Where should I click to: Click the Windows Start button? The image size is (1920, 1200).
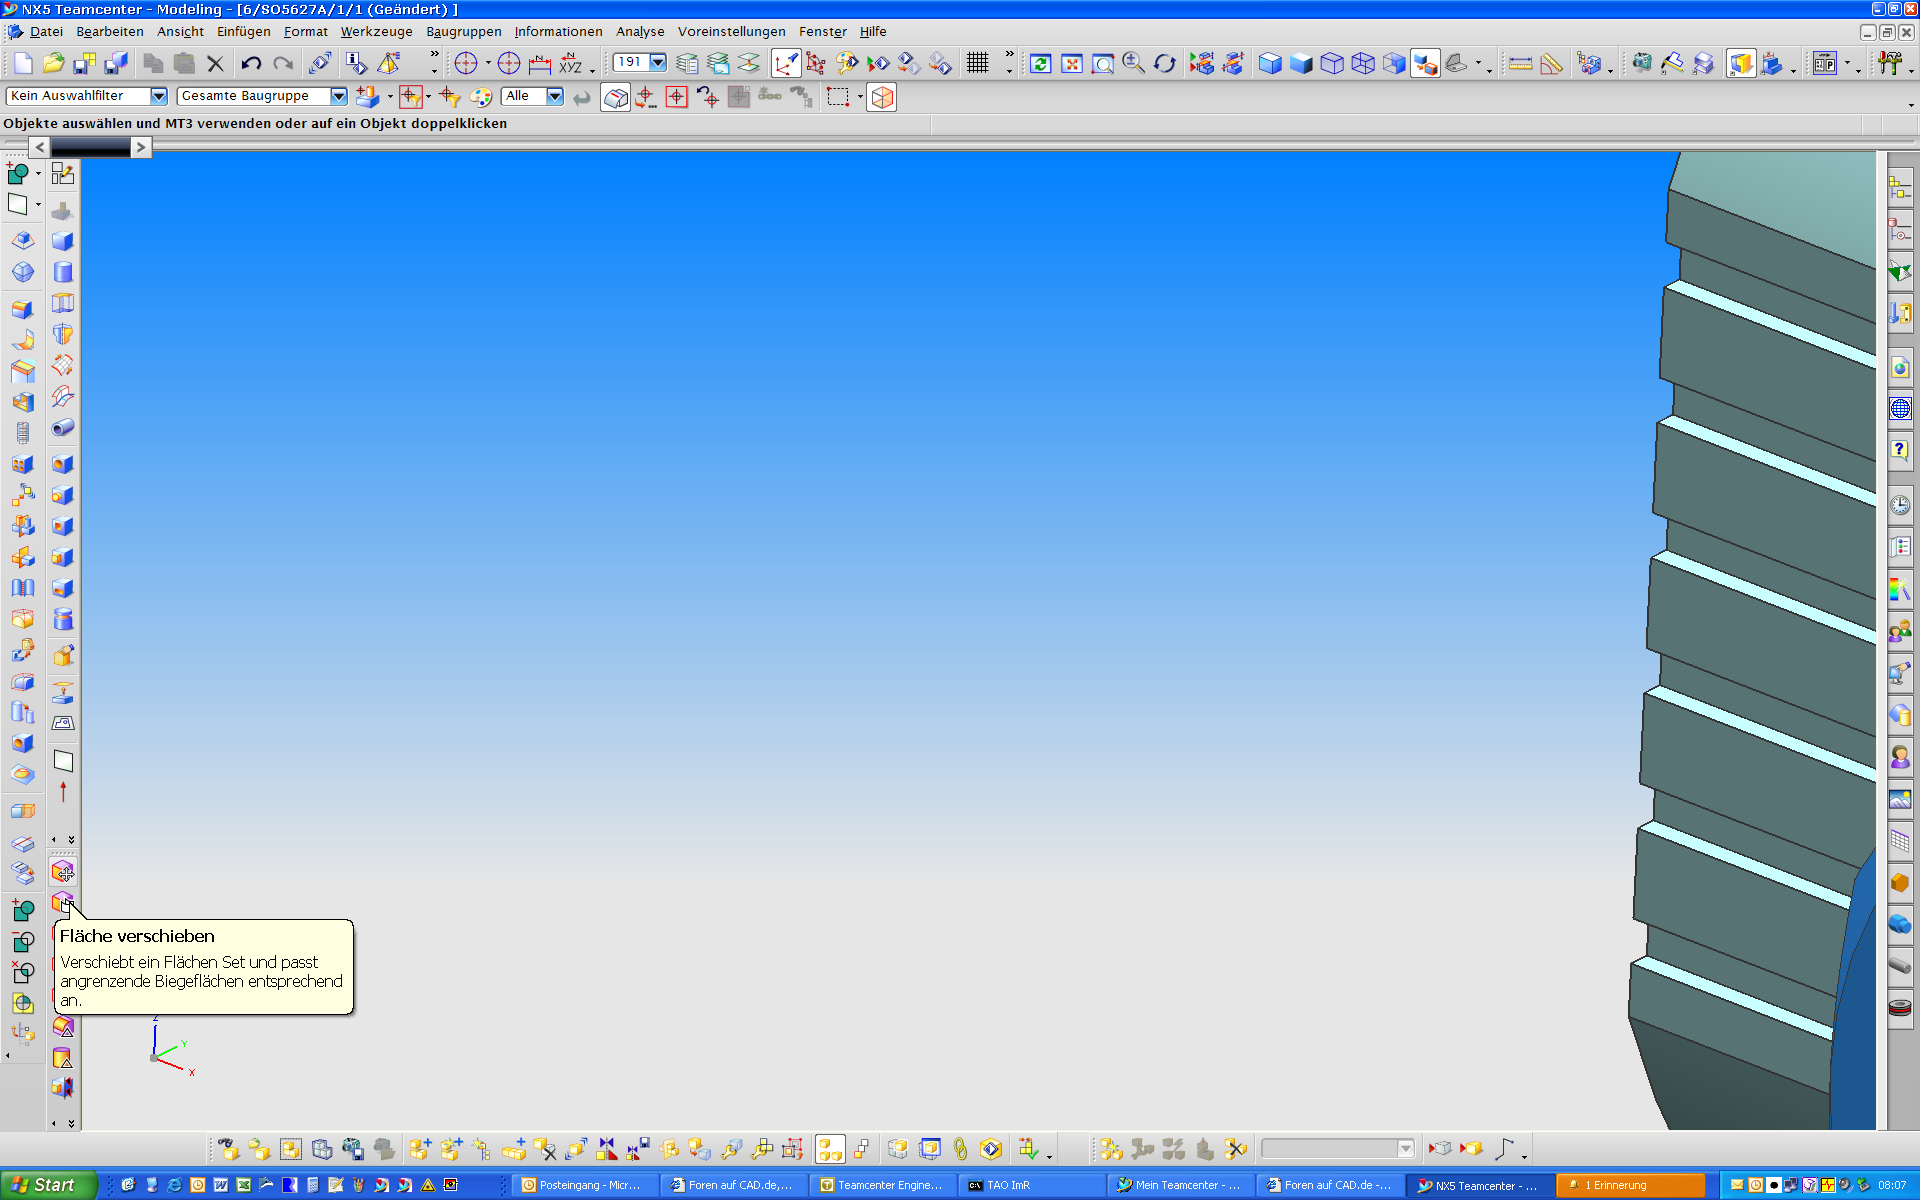[x=48, y=1185]
